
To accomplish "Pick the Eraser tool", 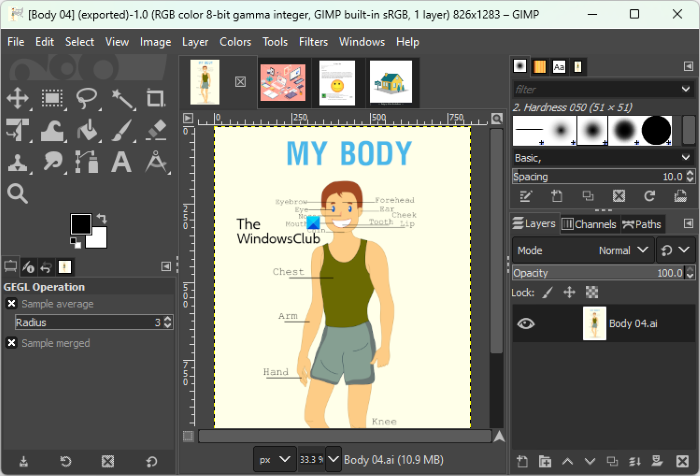I will [155, 130].
